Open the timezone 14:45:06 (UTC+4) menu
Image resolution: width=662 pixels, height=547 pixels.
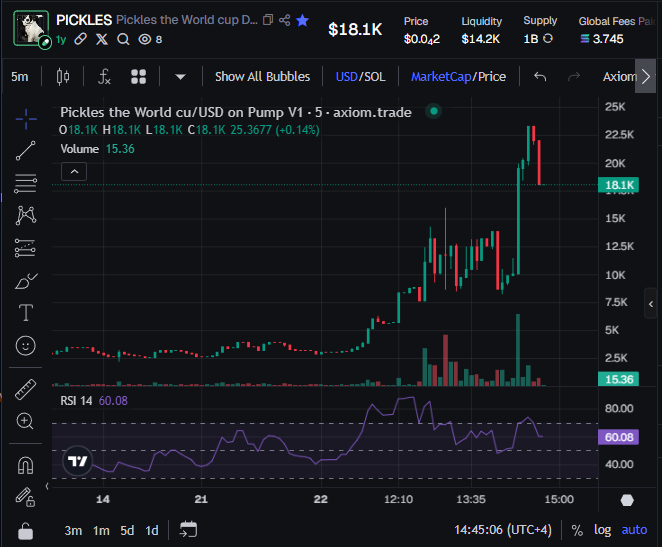coord(502,530)
